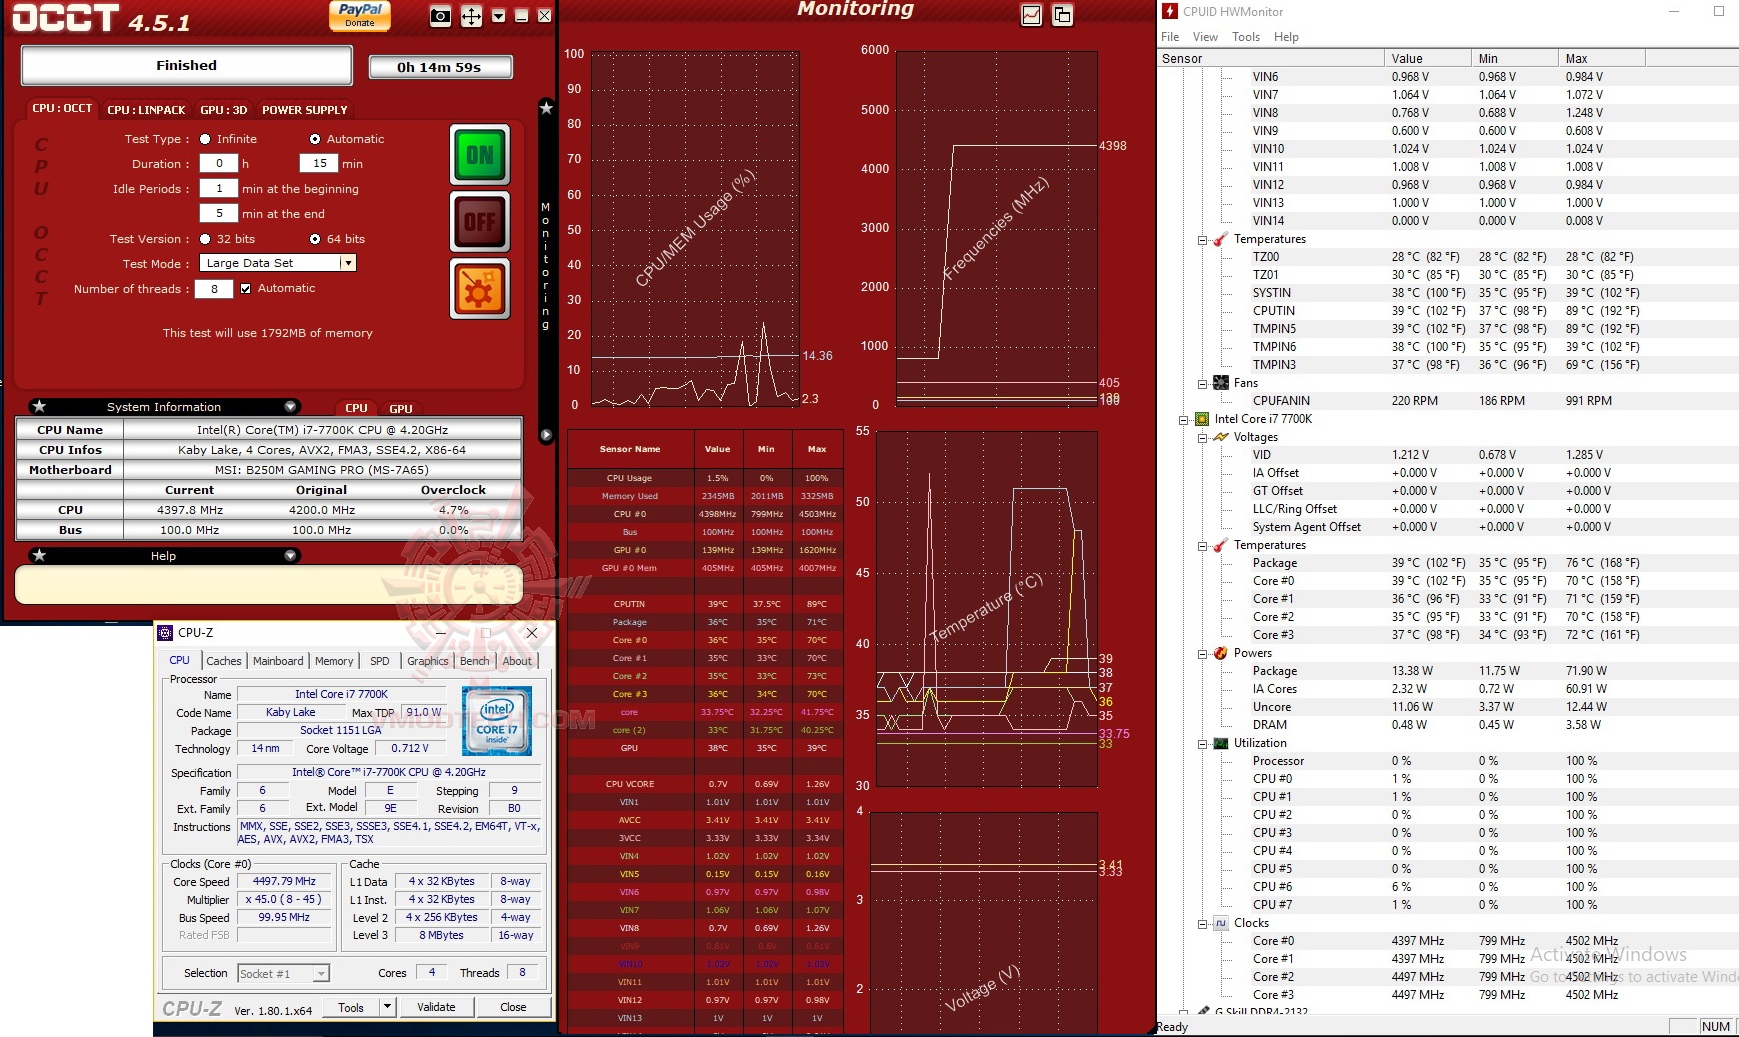This screenshot has width=1739, height=1037.
Task: Open OCCT settings via orange gear icon
Action: click(480, 289)
